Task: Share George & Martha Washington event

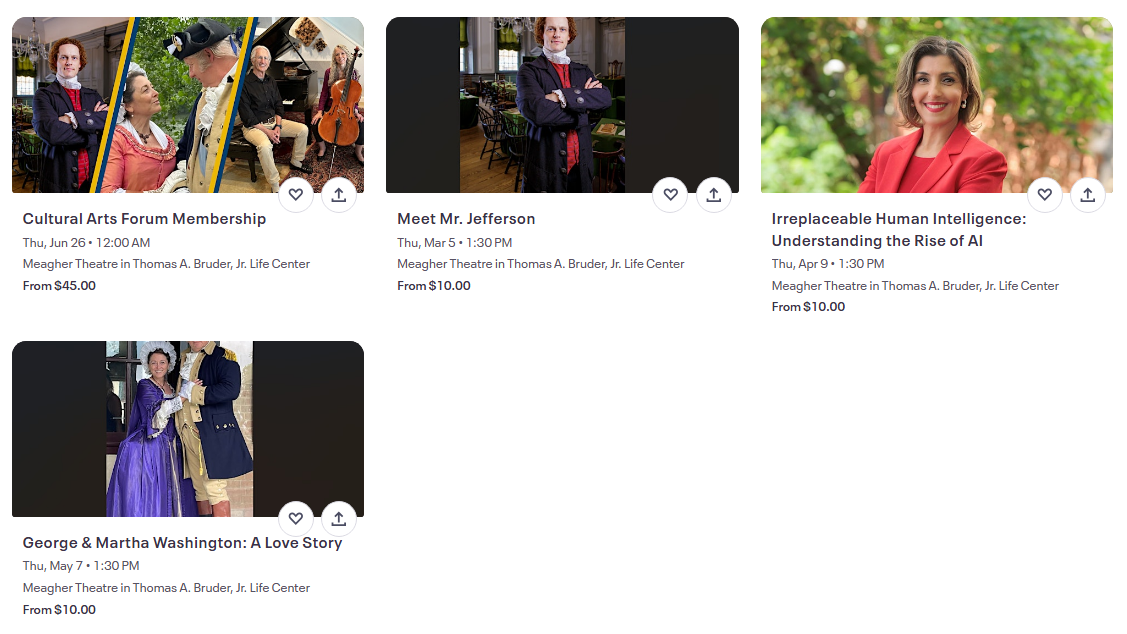Action: (339, 518)
